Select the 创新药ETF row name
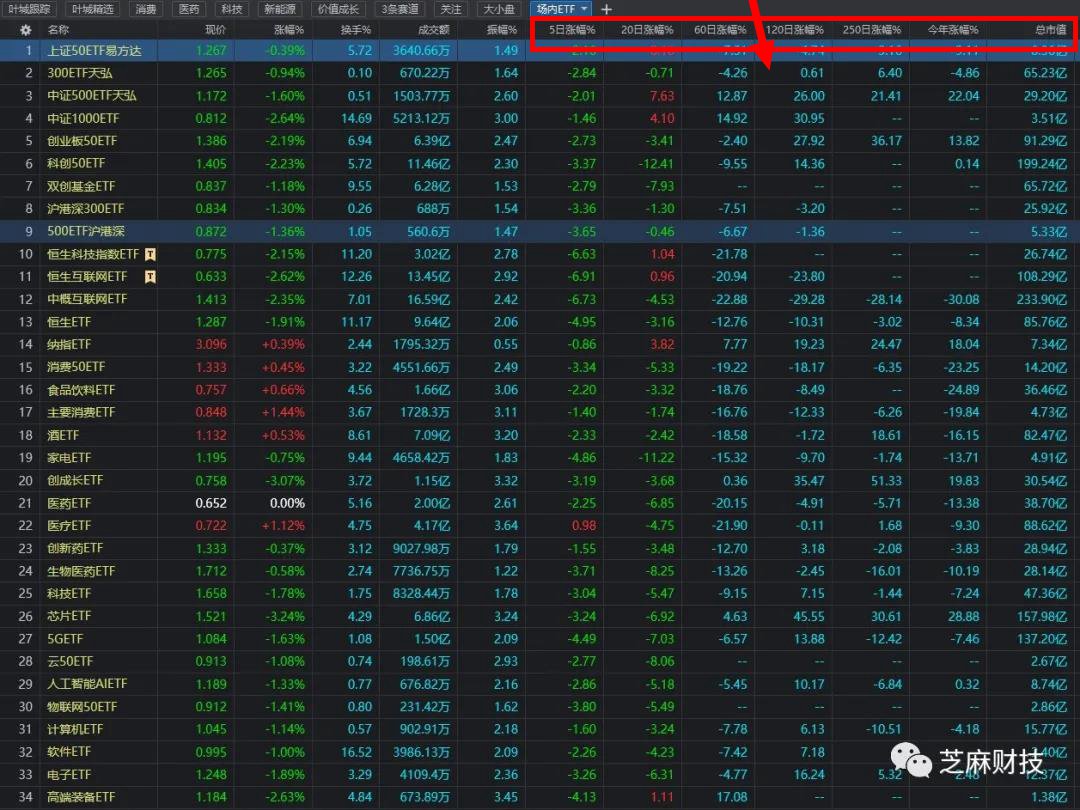Image resolution: width=1080 pixels, height=810 pixels. tap(75, 548)
